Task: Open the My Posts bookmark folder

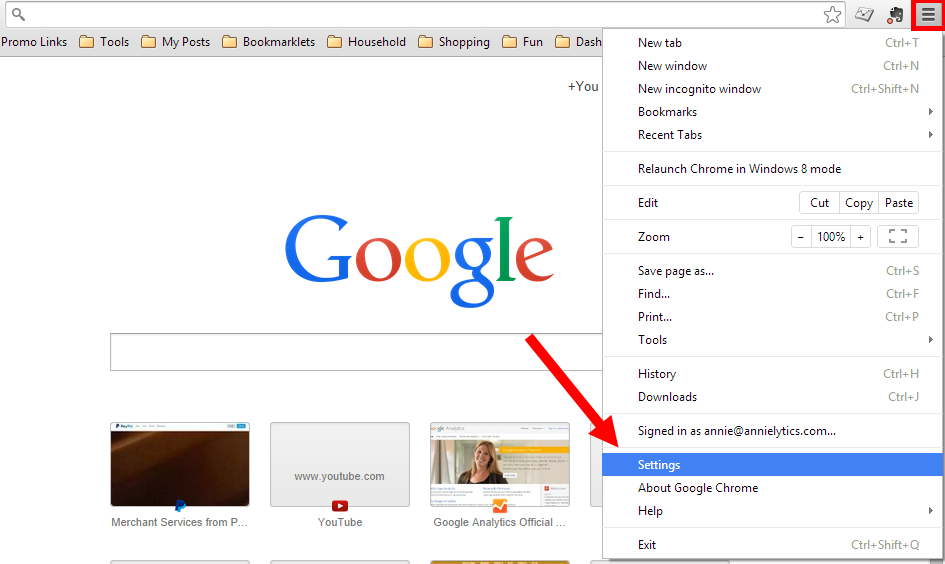Action: click(175, 42)
